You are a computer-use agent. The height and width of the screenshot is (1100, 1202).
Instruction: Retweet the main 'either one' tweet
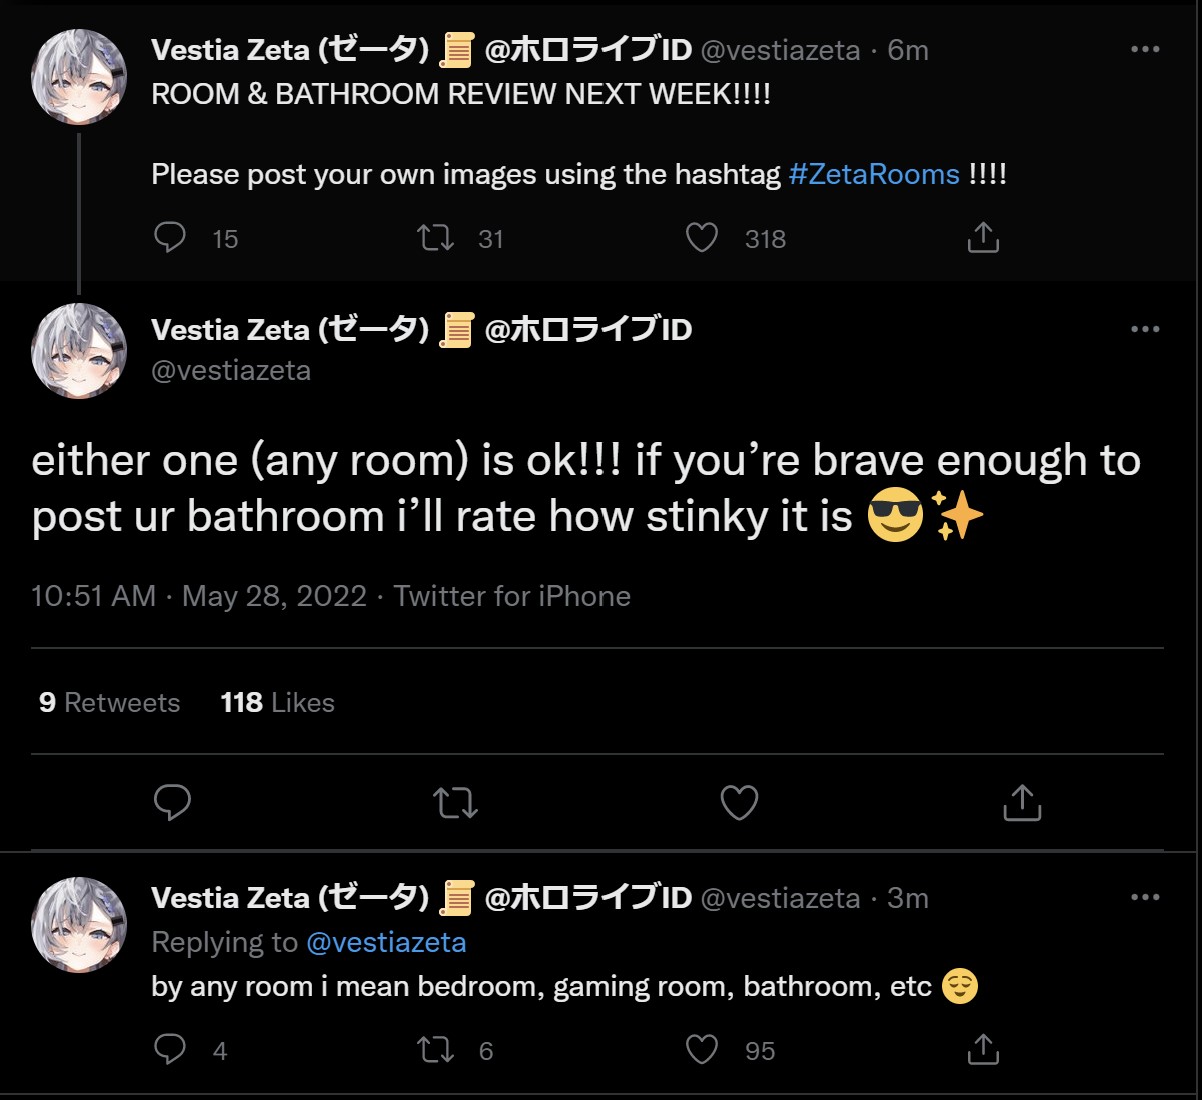tap(455, 802)
